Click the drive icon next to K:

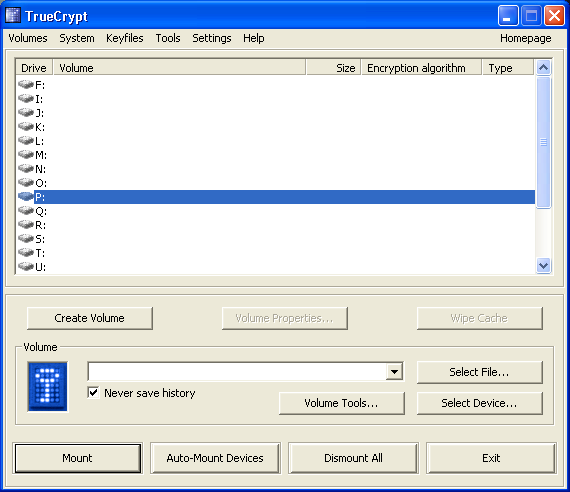(26, 126)
